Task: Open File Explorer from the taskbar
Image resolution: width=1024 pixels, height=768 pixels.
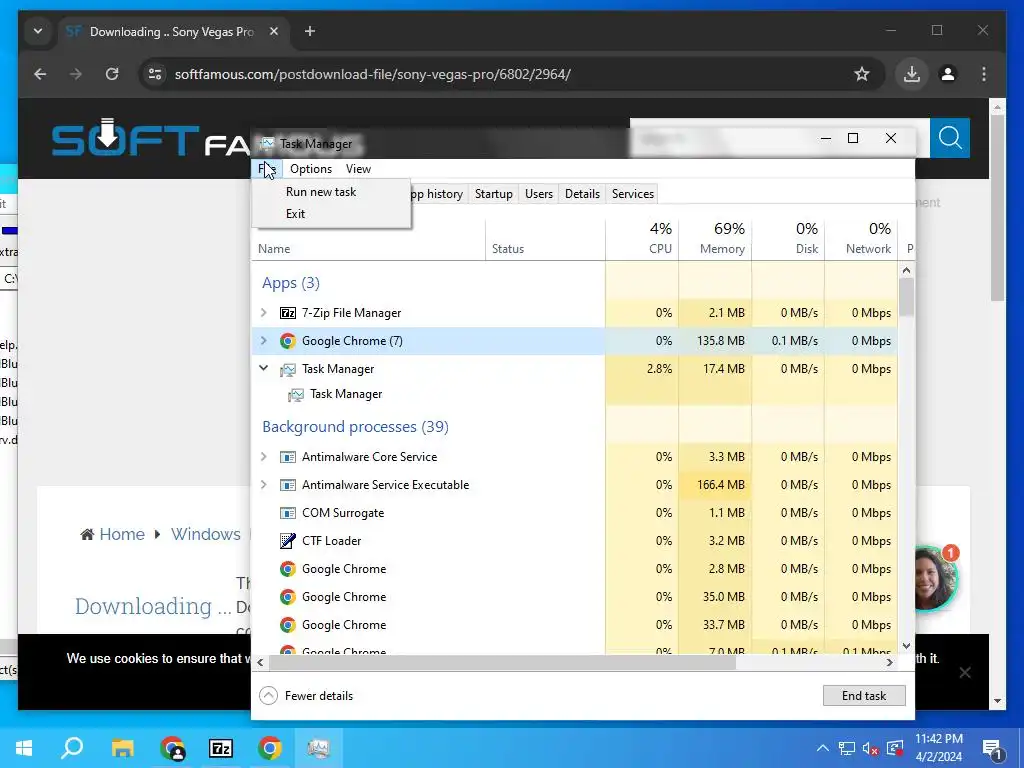Action: (x=122, y=748)
